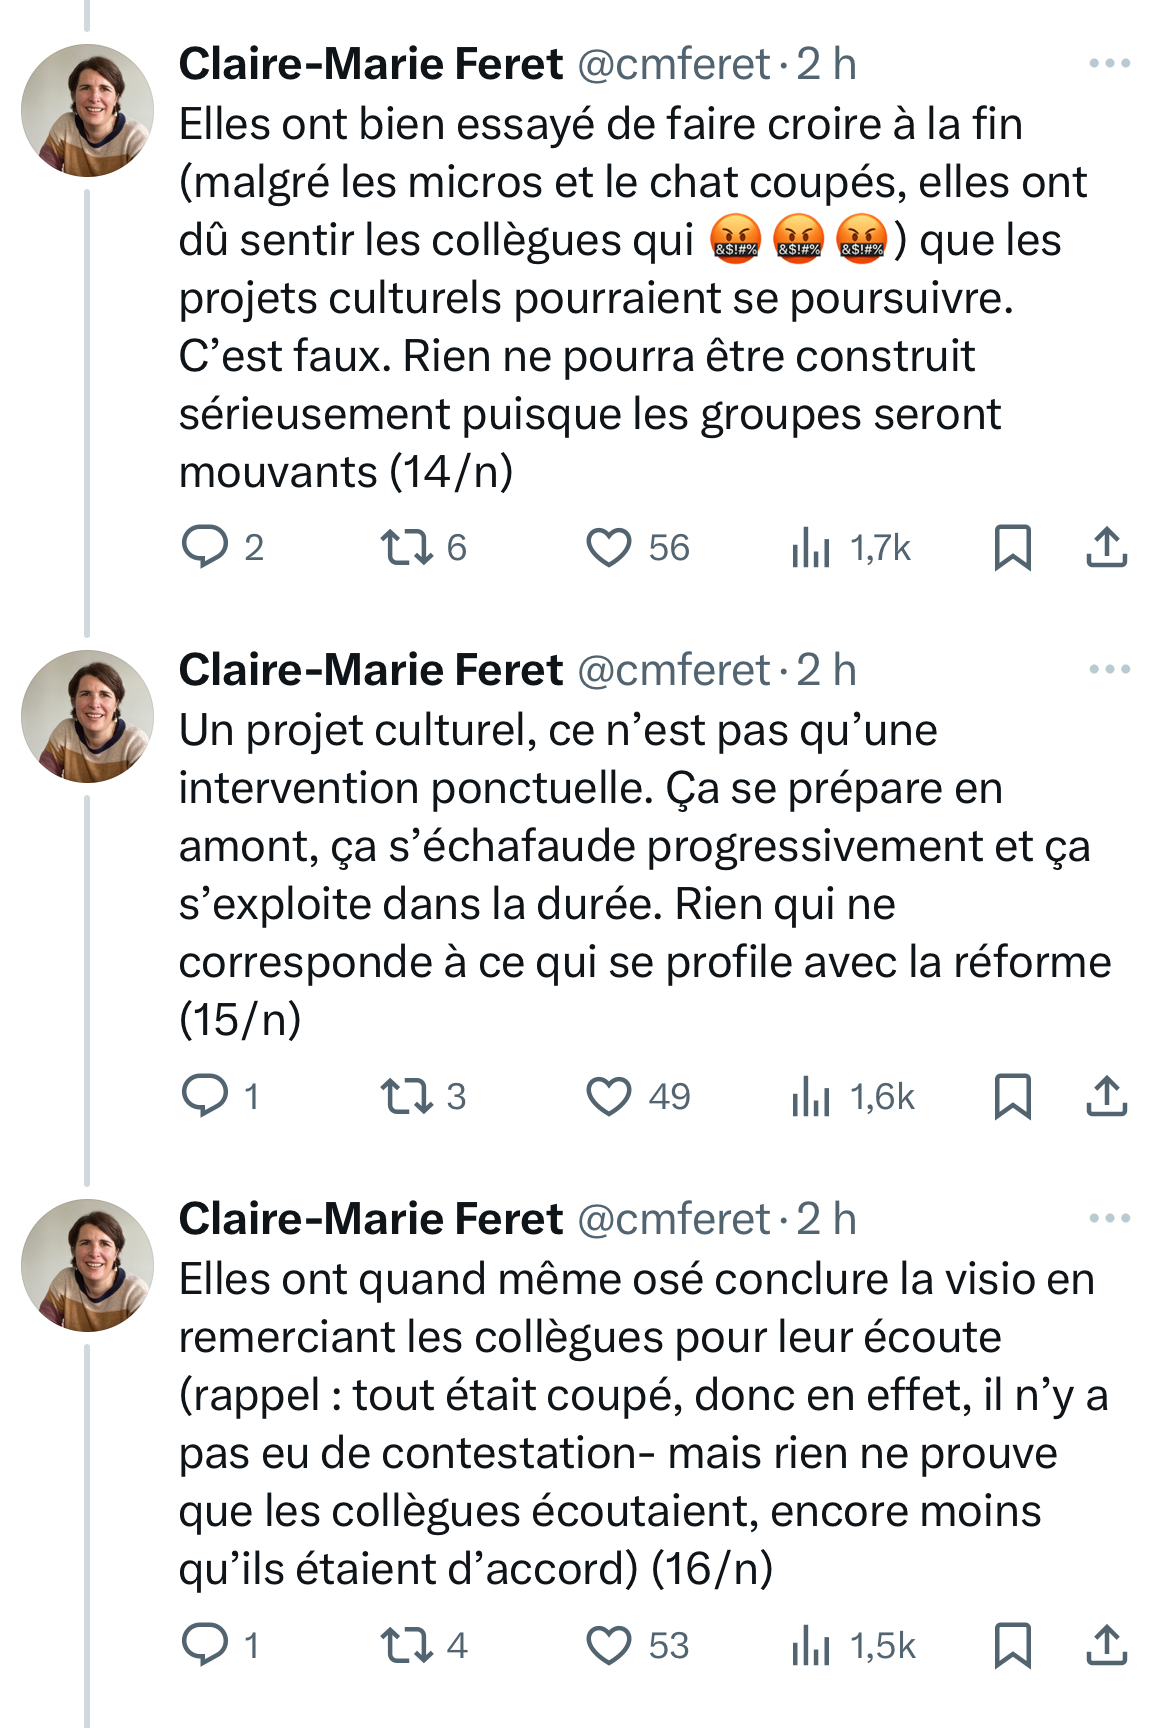The height and width of the screenshot is (1728, 1155).
Task: Retweet the 14/n tweet
Action: click(x=406, y=548)
